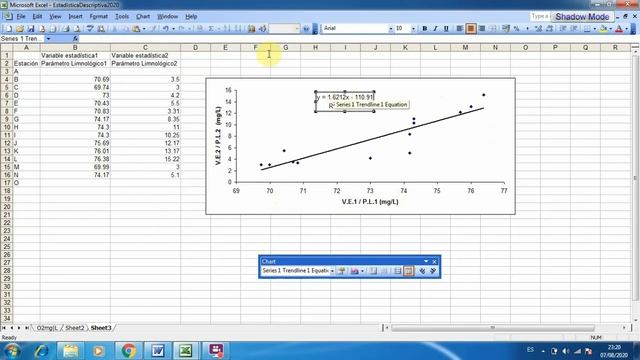Click the Open file icon
The image size is (640, 360).
coord(20,29)
